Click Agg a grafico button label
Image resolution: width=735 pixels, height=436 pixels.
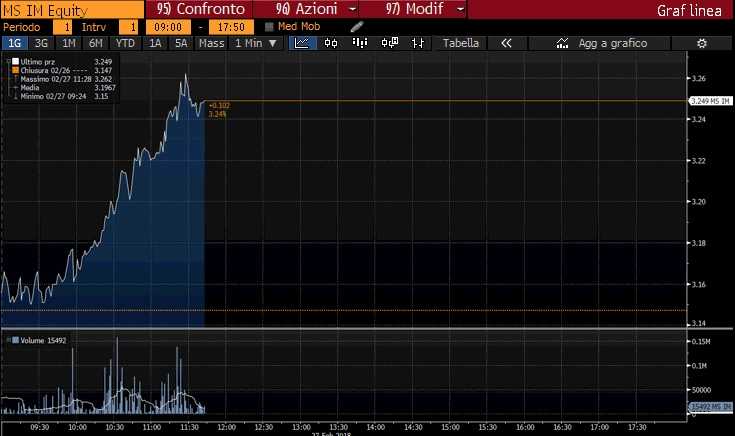click(613, 43)
